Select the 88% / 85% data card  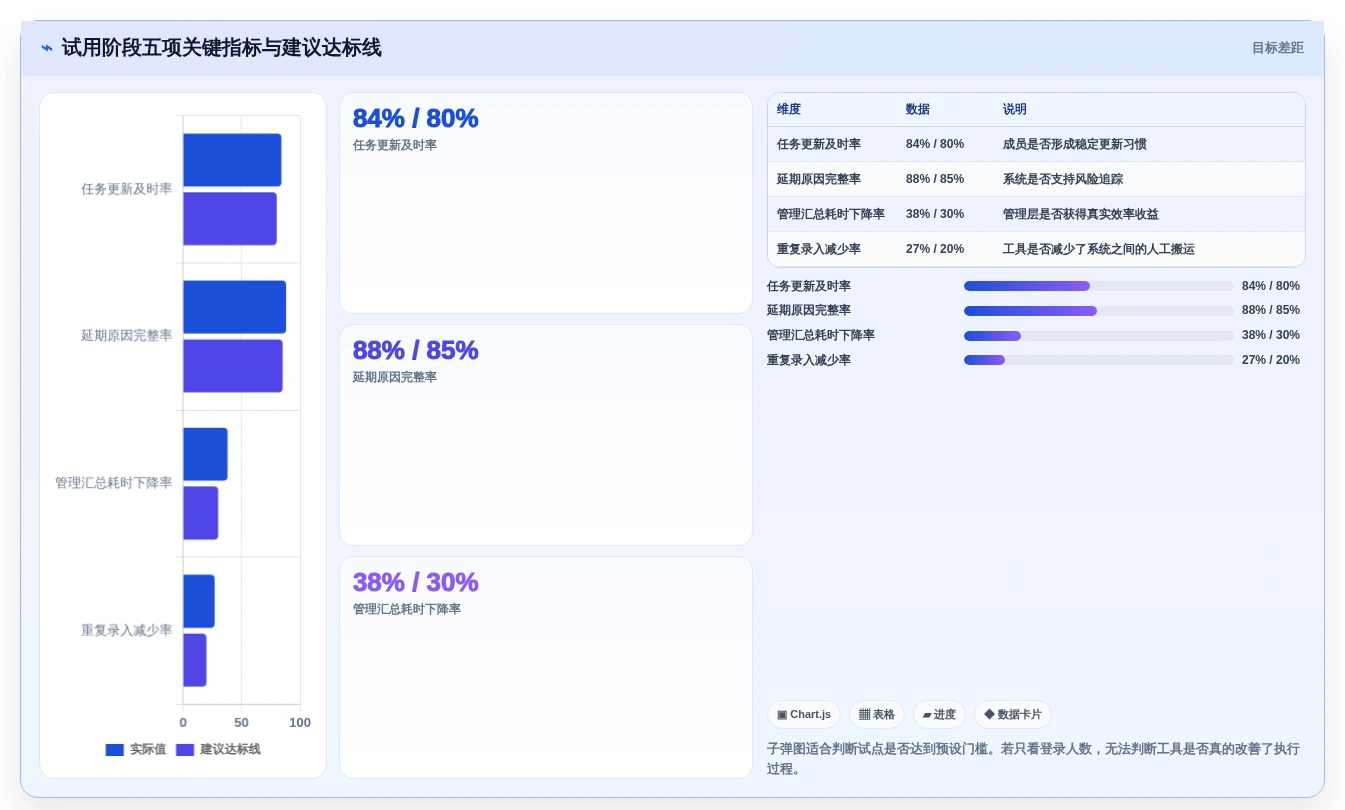546,435
